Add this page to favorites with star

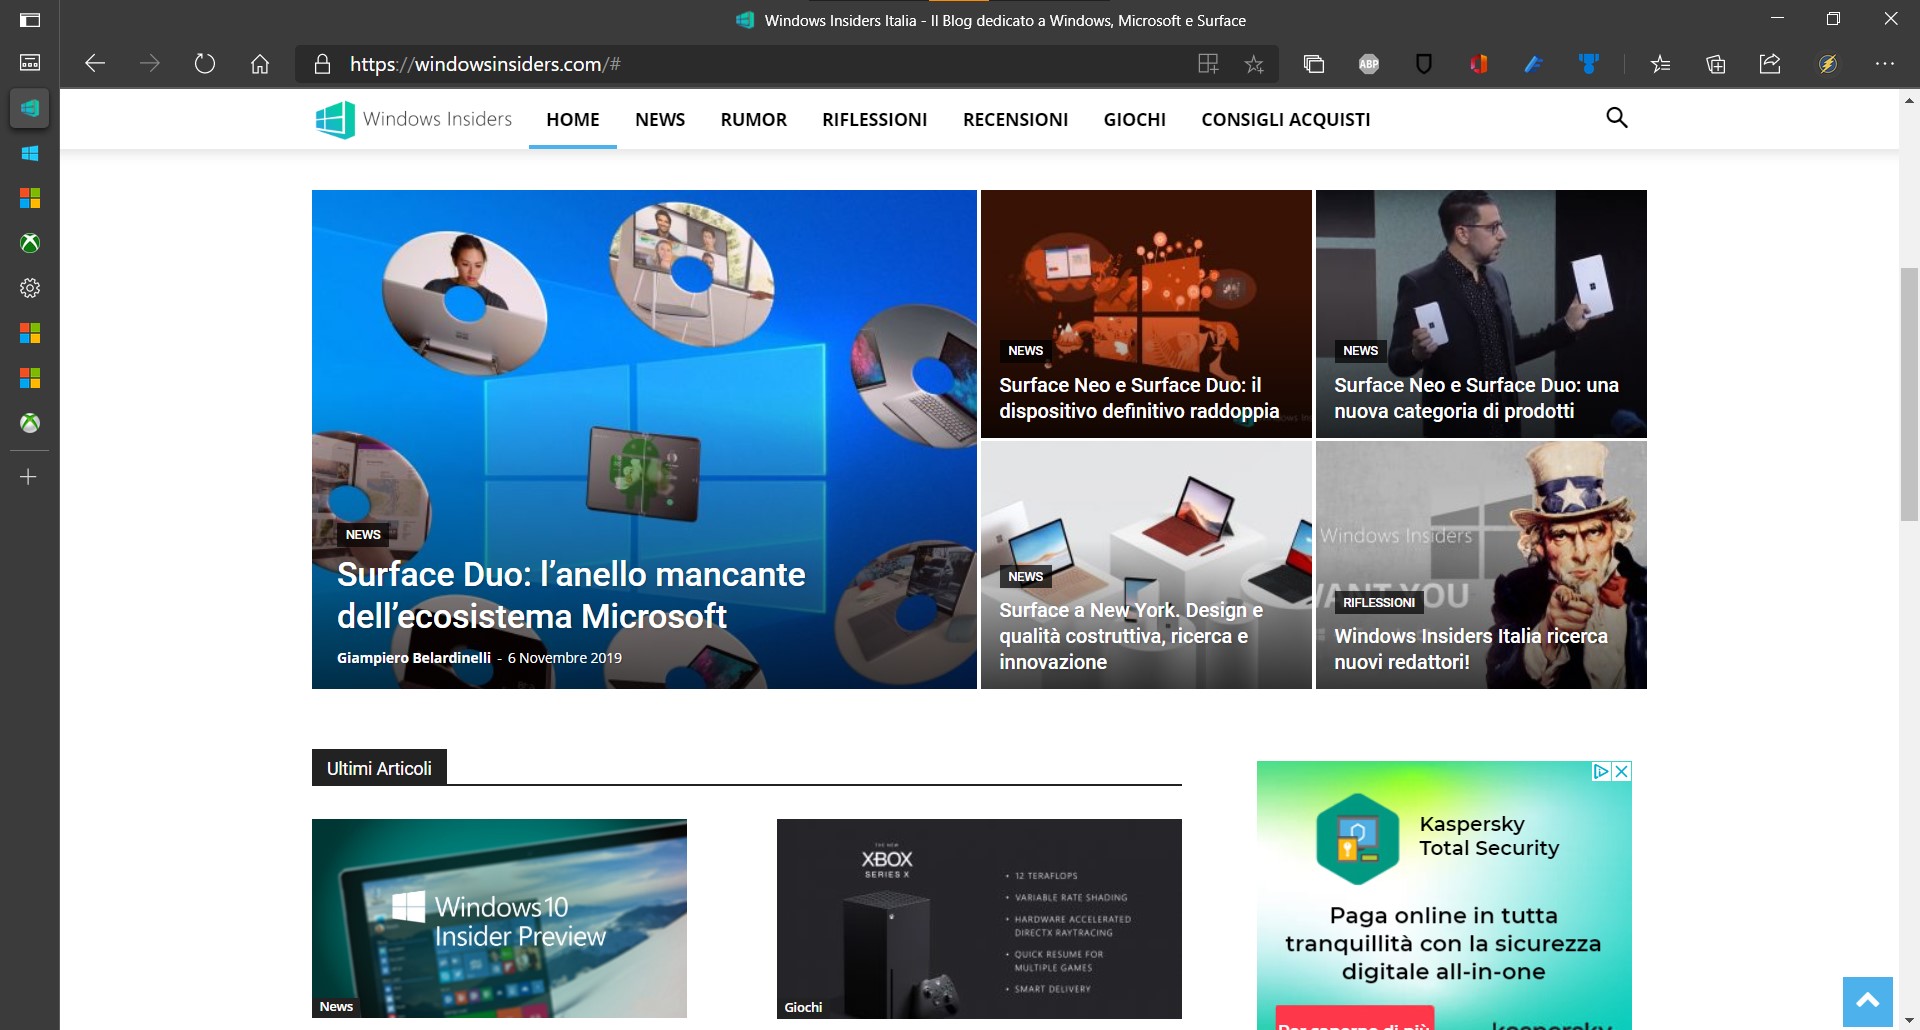1254,64
